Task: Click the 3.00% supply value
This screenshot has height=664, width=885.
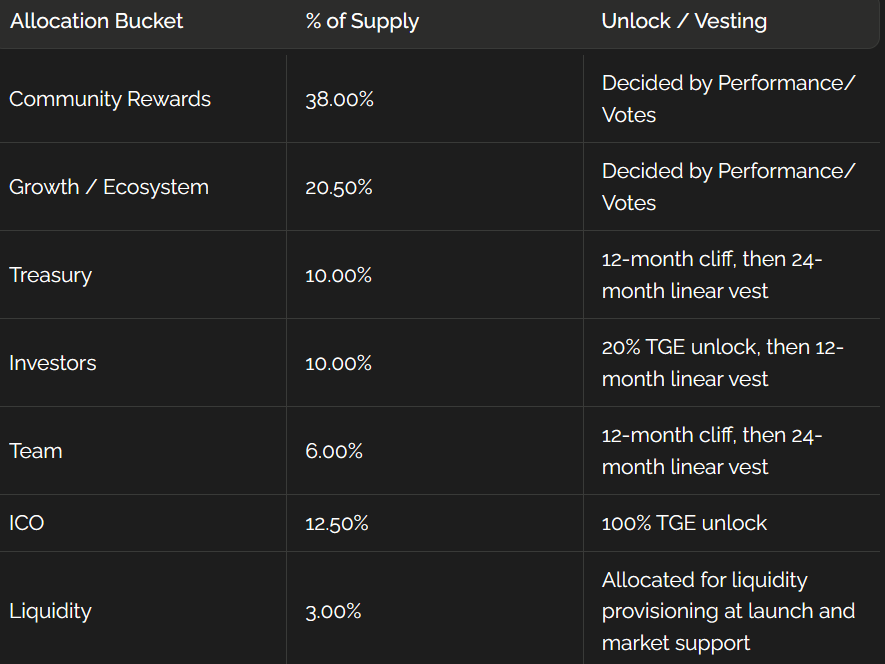Action: pyautogui.click(x=333, y=611)
